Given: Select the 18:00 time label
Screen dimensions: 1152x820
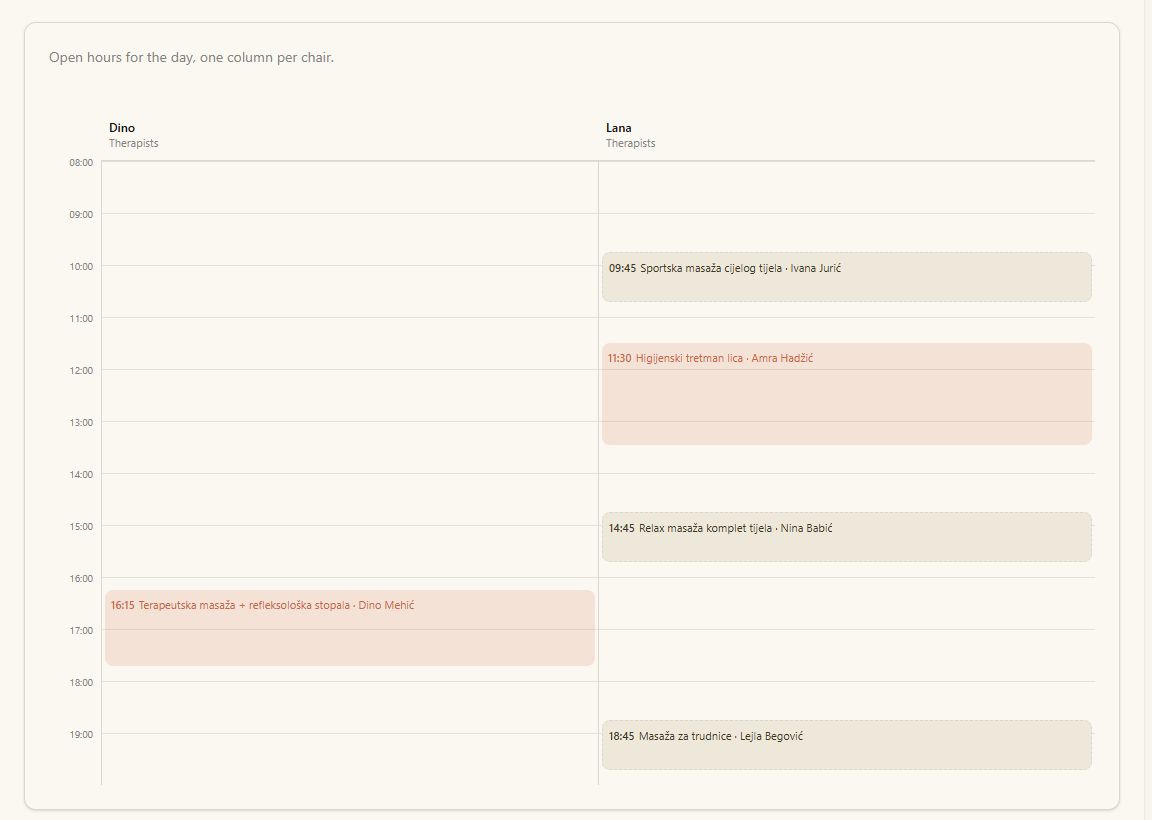Looking at the screenshot, I should point(82,683).
